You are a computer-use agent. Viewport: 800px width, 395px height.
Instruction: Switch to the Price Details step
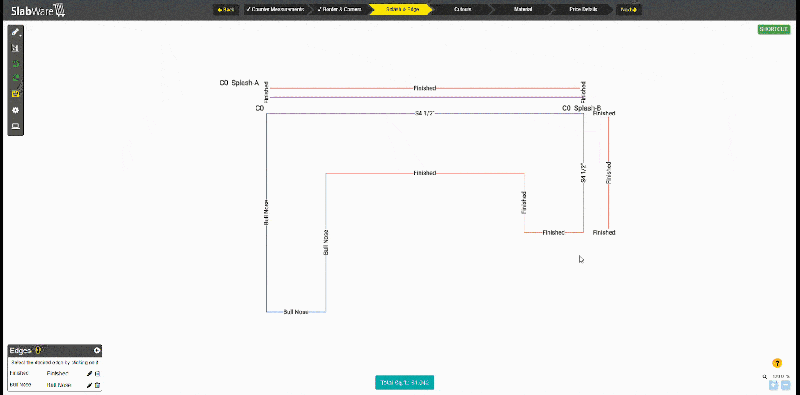(583, 9)
